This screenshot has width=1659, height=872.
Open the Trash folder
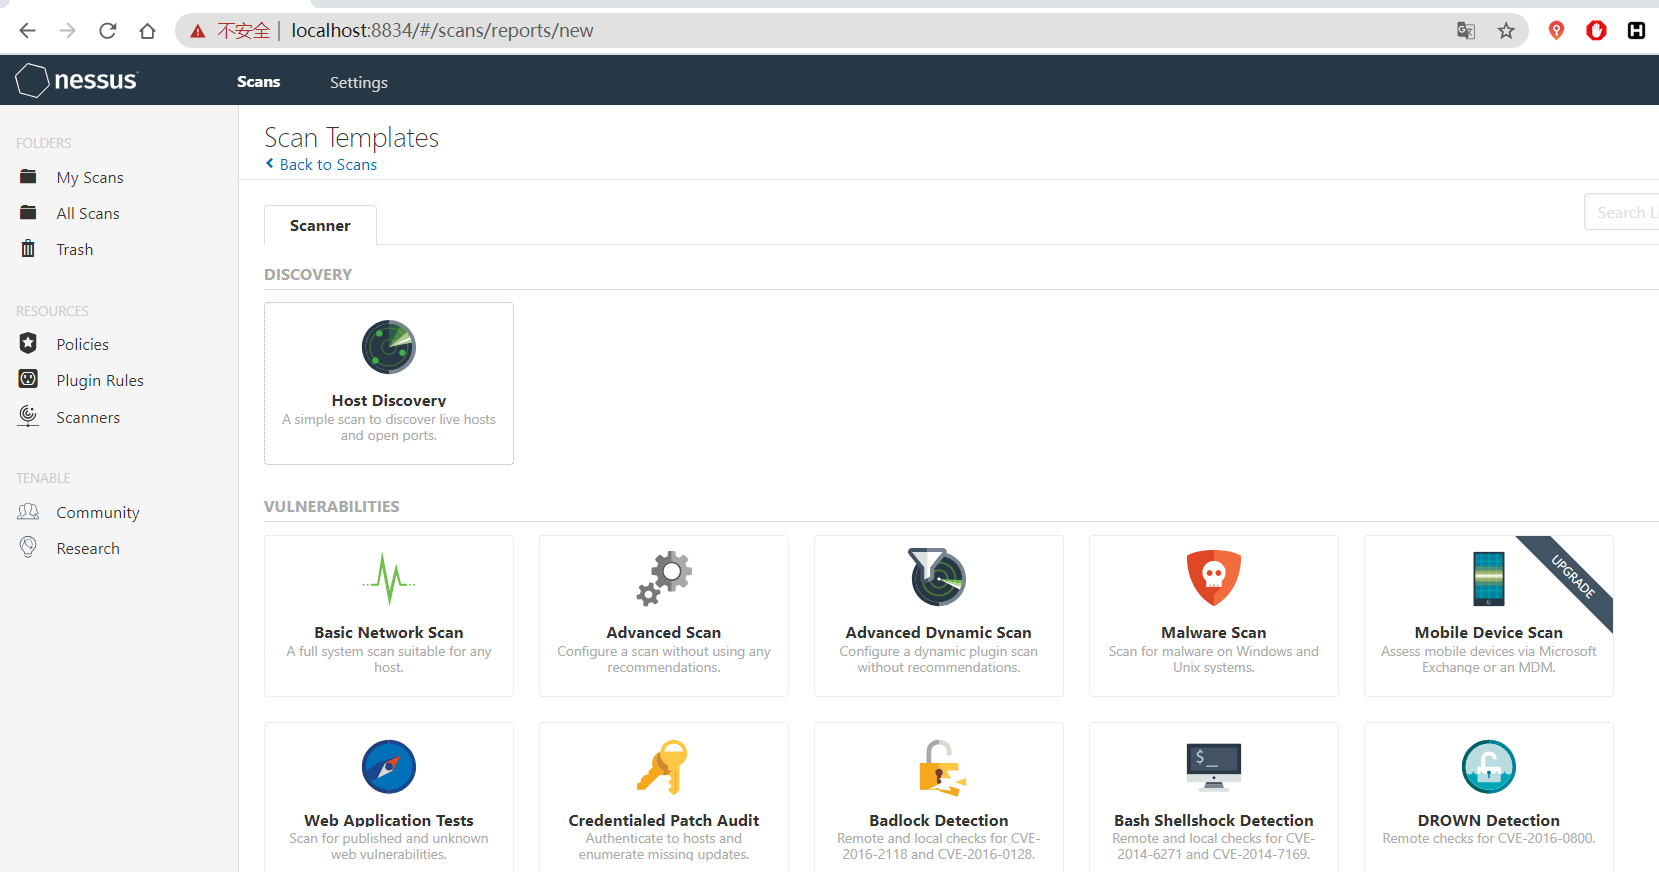click(75, 249)
